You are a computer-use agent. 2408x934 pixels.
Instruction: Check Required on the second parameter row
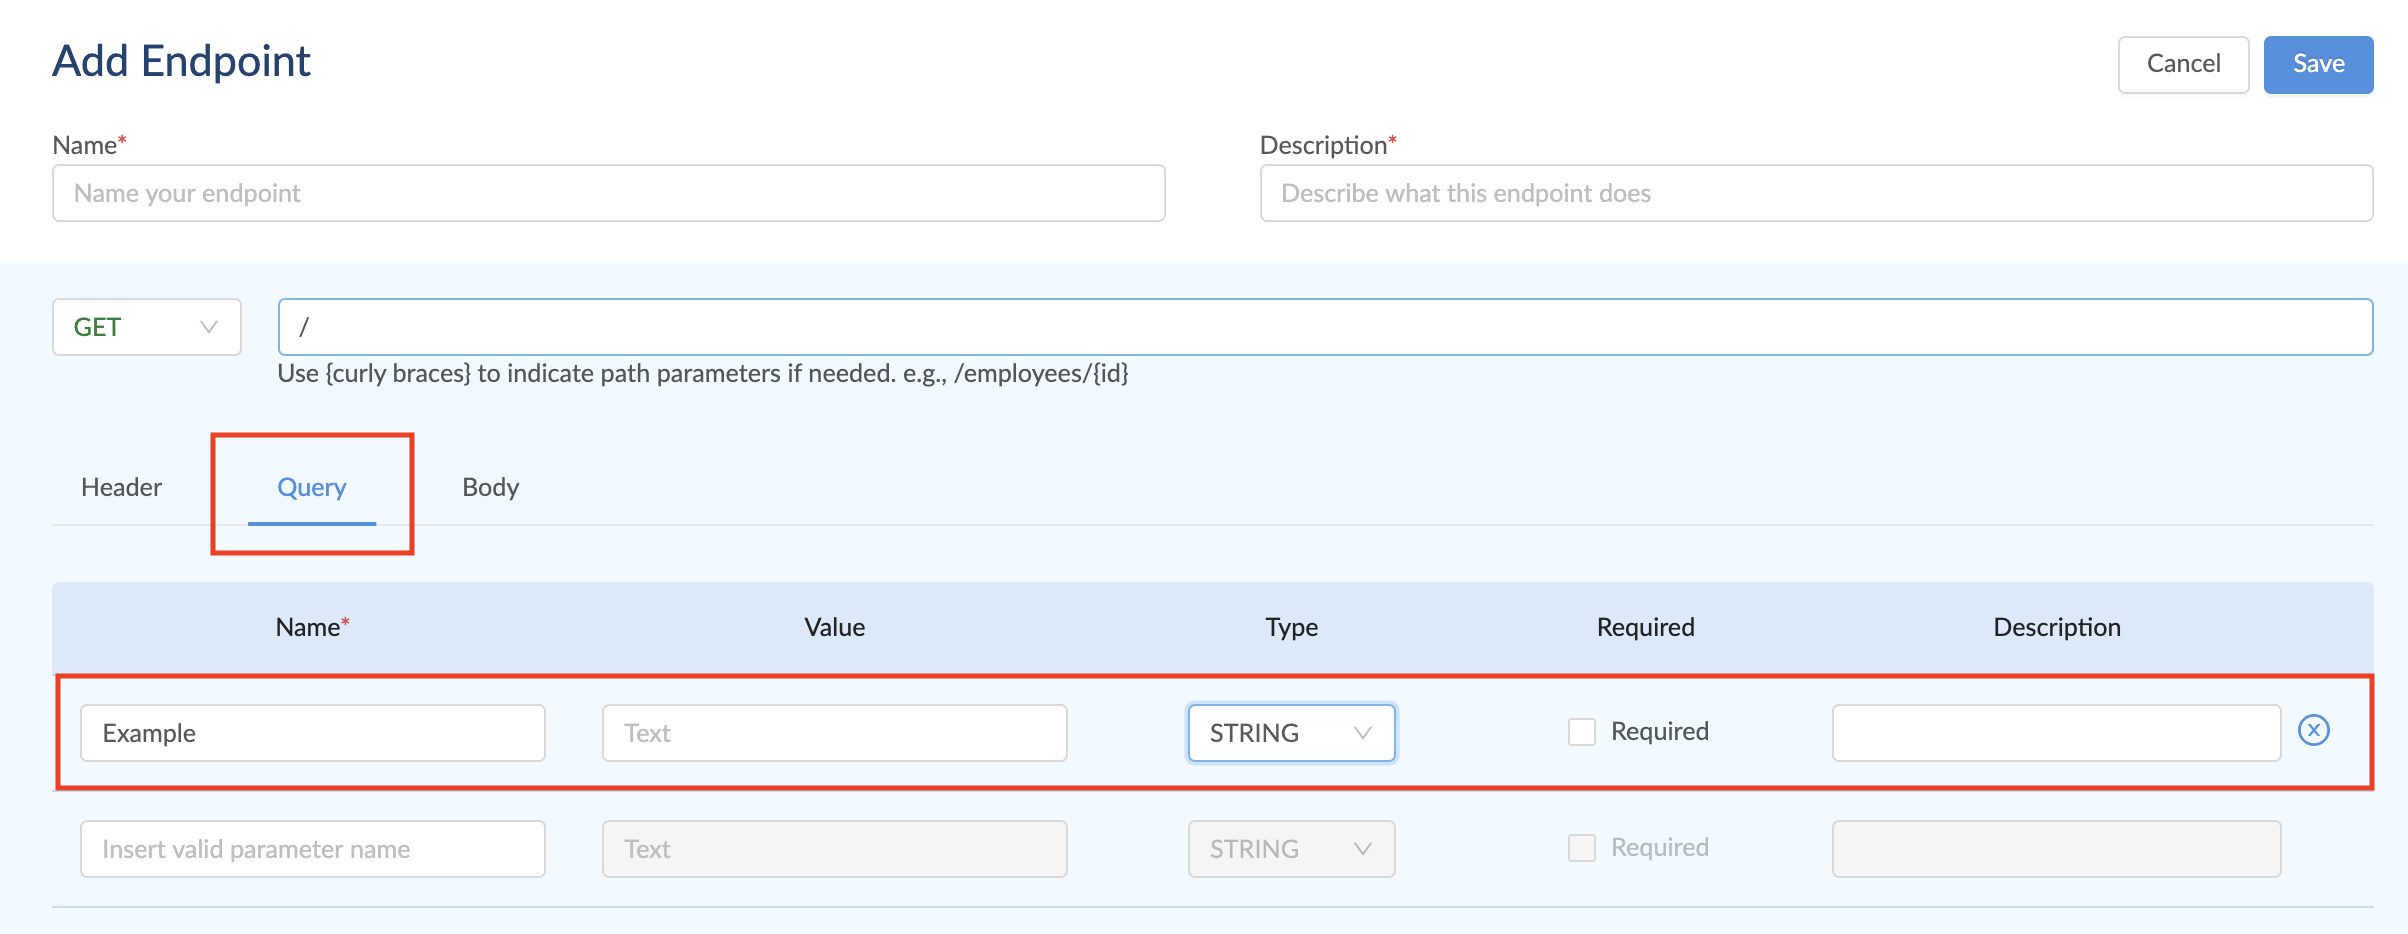(x=1583, y=847)
